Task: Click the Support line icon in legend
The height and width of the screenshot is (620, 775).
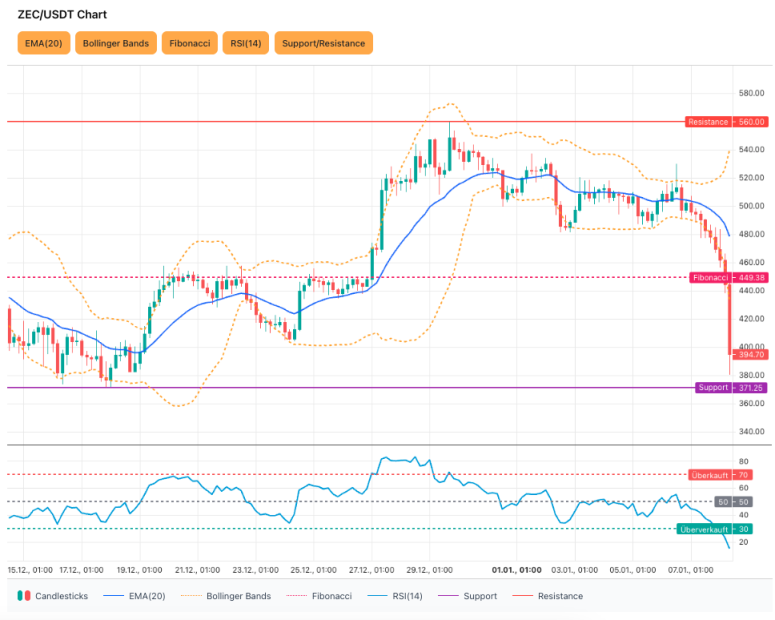Action: (447, 596)
